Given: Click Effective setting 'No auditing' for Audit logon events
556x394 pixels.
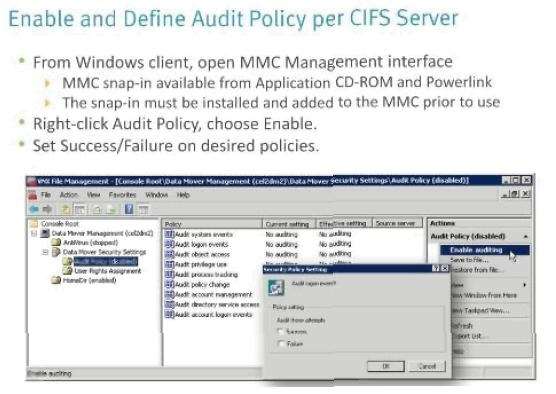Looking at the screenshot, I should point(335,244).
